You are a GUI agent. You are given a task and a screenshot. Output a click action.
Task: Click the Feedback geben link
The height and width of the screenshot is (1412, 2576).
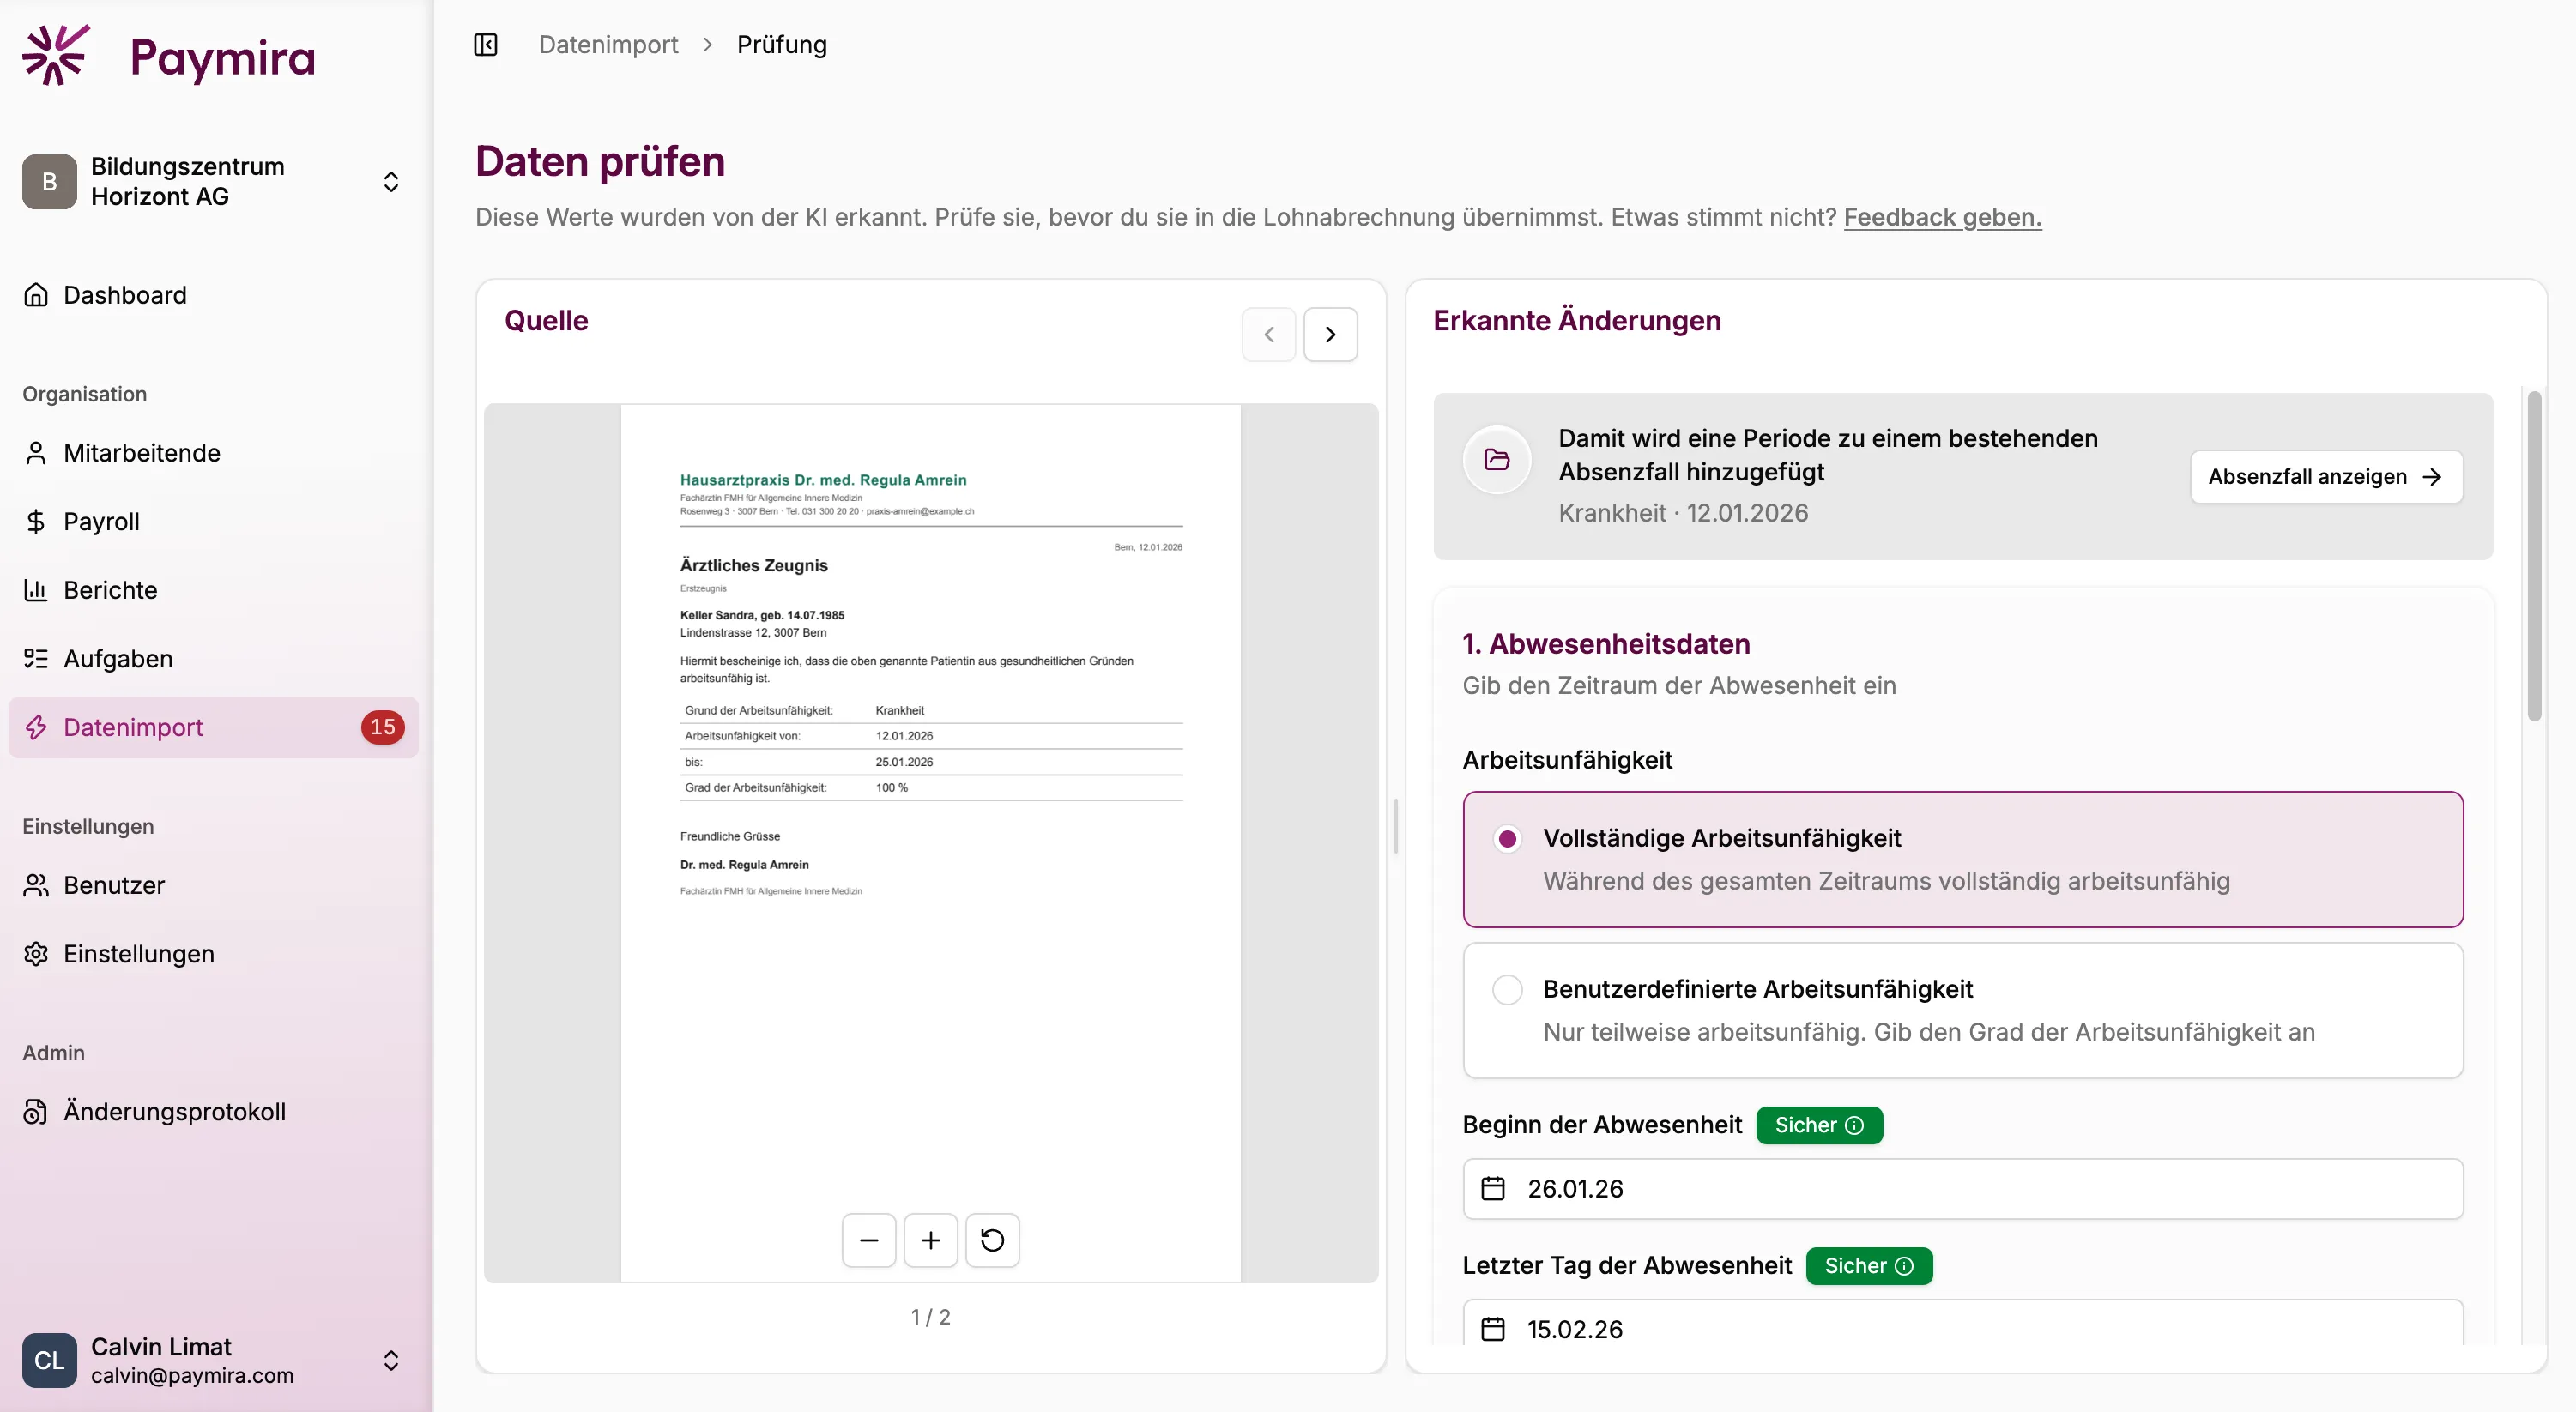[x=1942, y=217]
